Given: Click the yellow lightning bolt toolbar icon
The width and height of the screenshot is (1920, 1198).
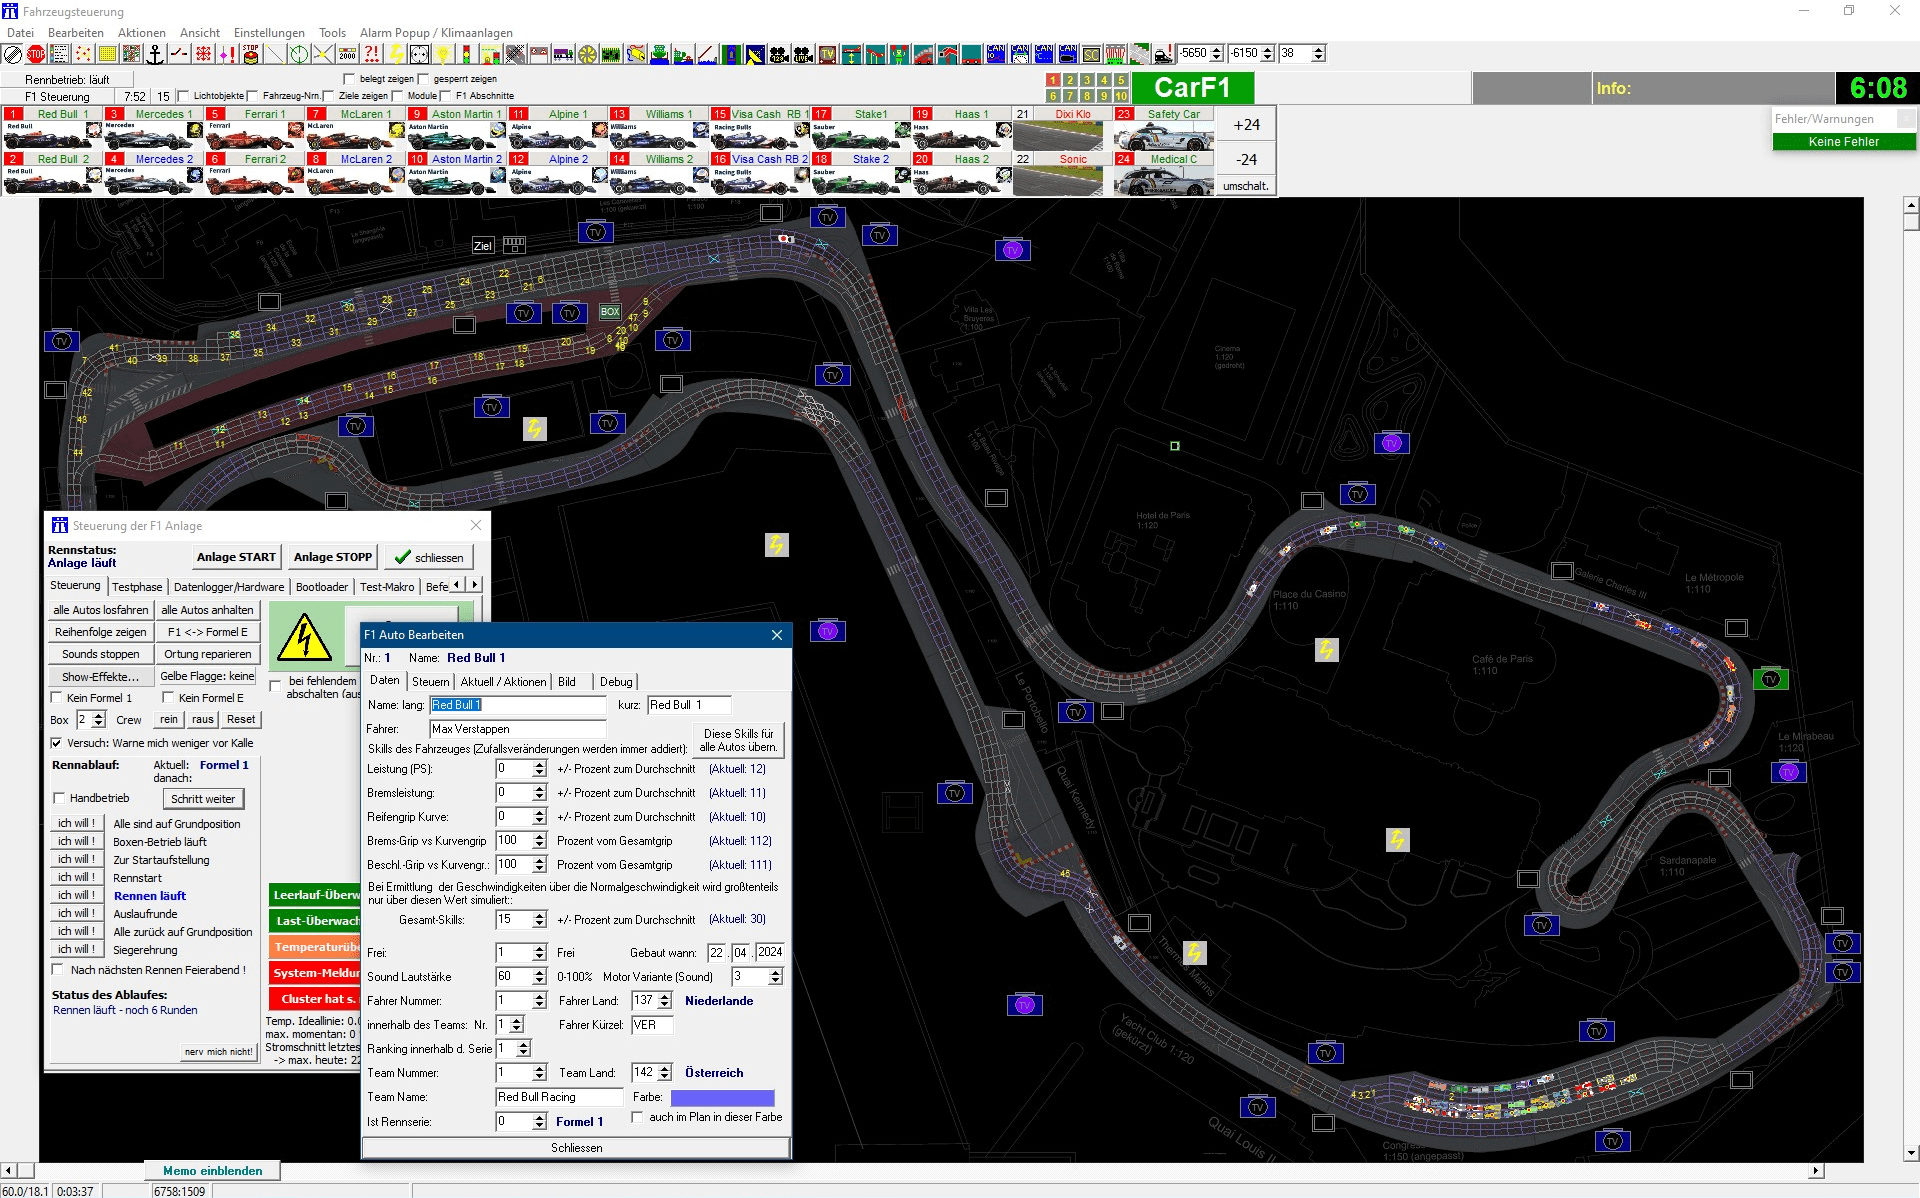Looking at the screenshot, I should click(x=396, y=54).
